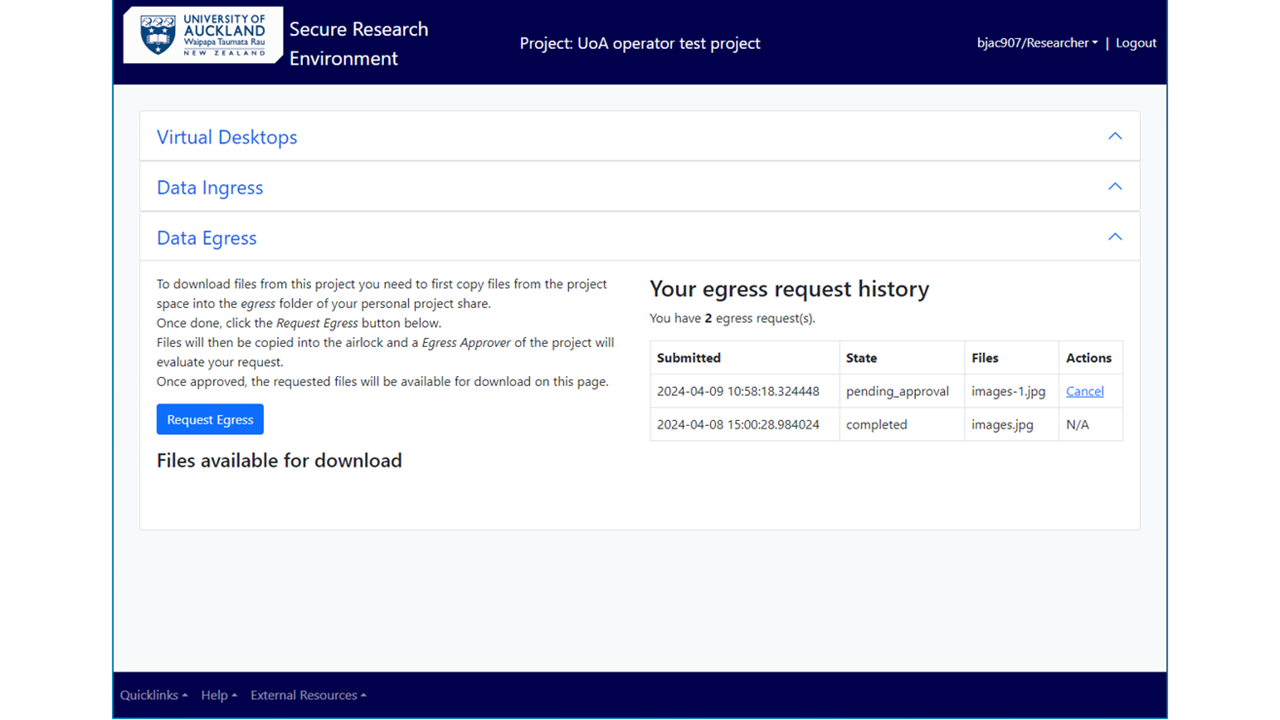
Task: Open the Data Ingress heading
Action: [x=210, y=187]
